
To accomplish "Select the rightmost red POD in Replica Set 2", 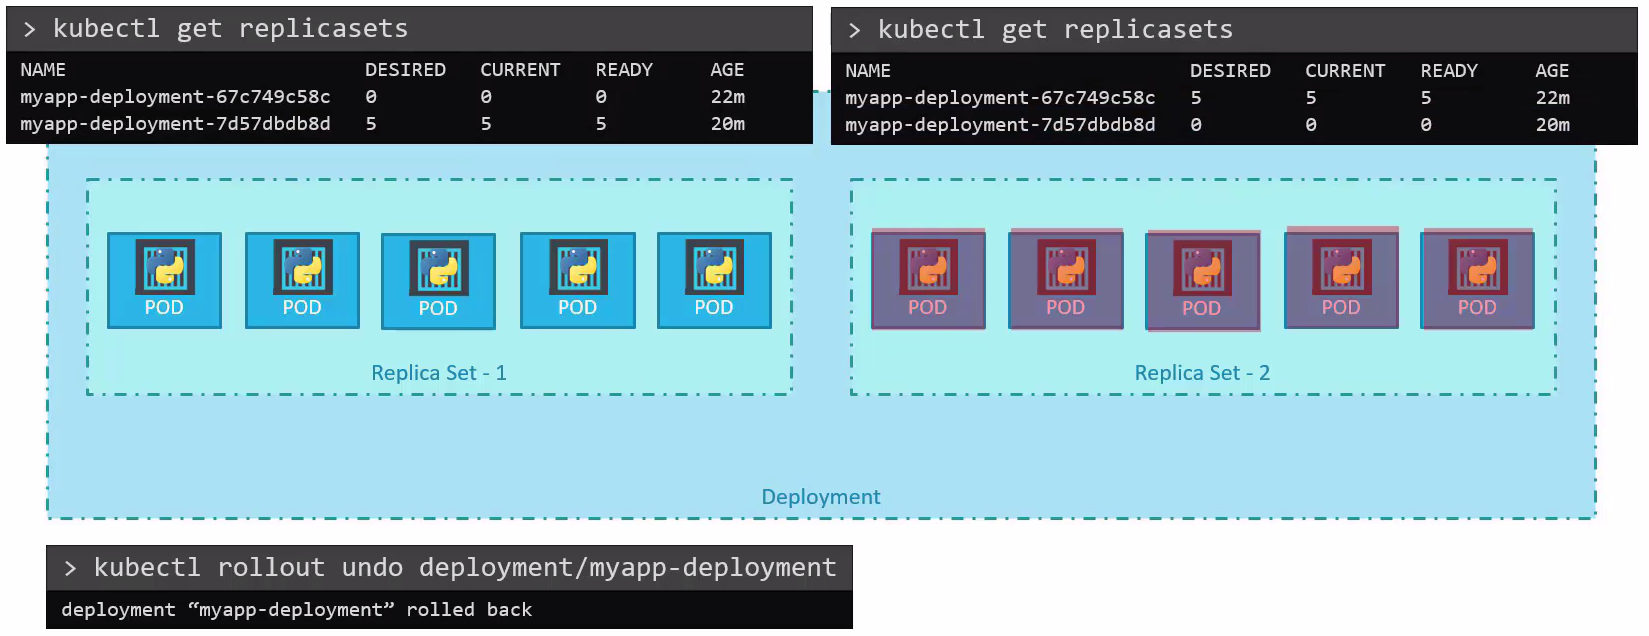I will click(x=1477, y=279).
